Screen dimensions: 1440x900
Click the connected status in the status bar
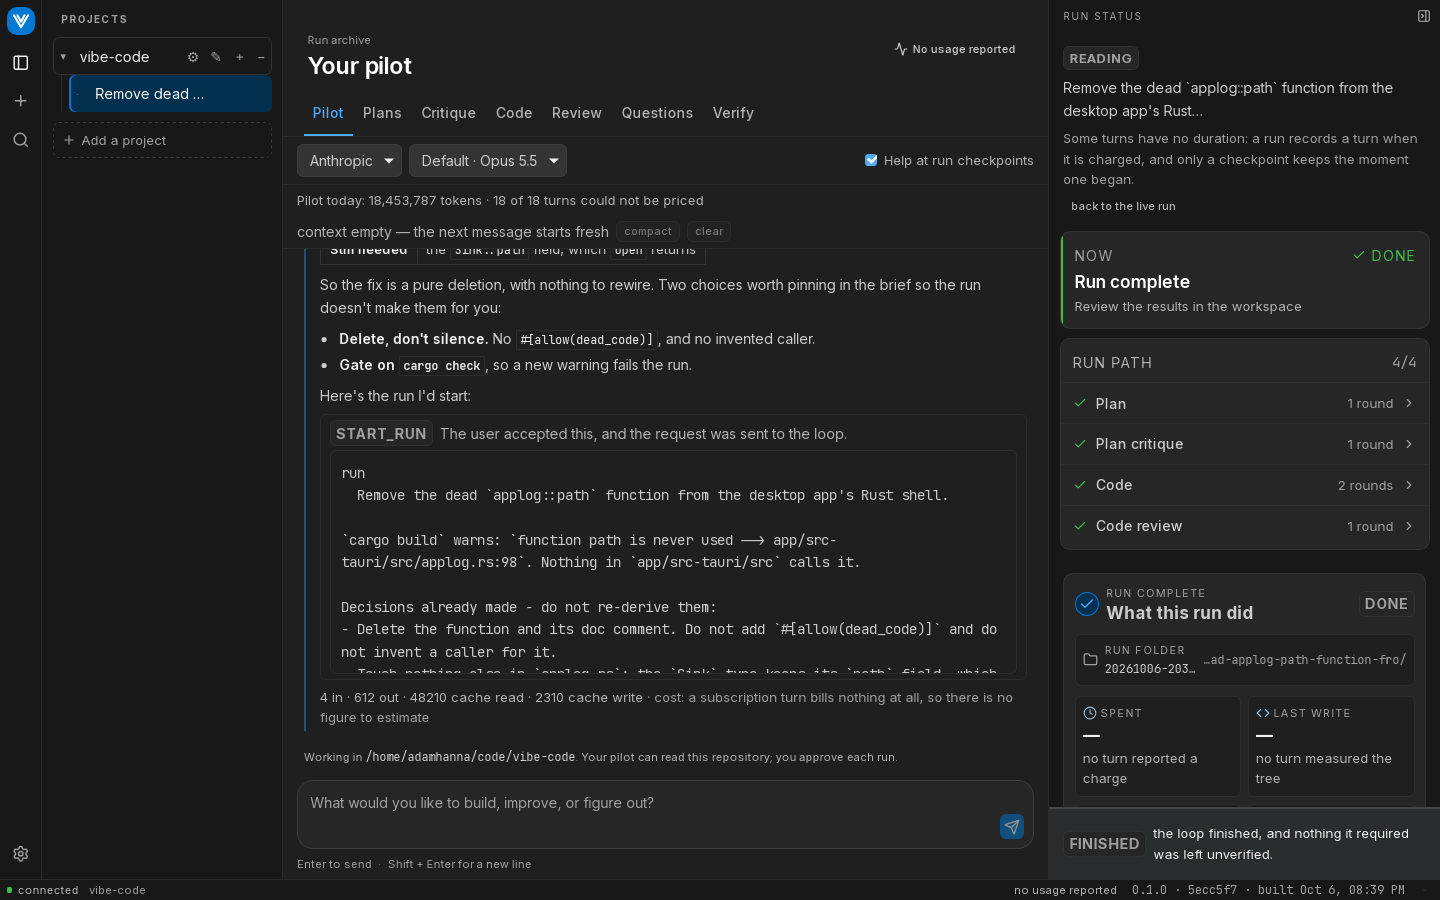pos(42,890)
